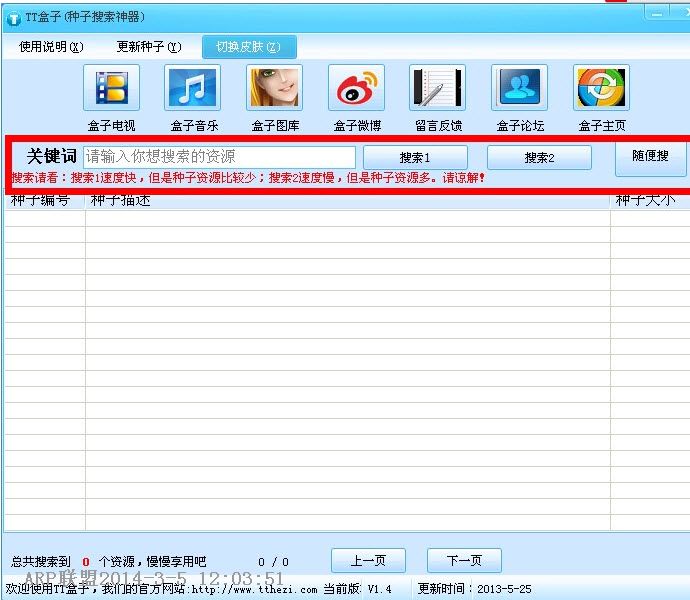Open the 盒子图库 gallery icon

coord(274,87)
